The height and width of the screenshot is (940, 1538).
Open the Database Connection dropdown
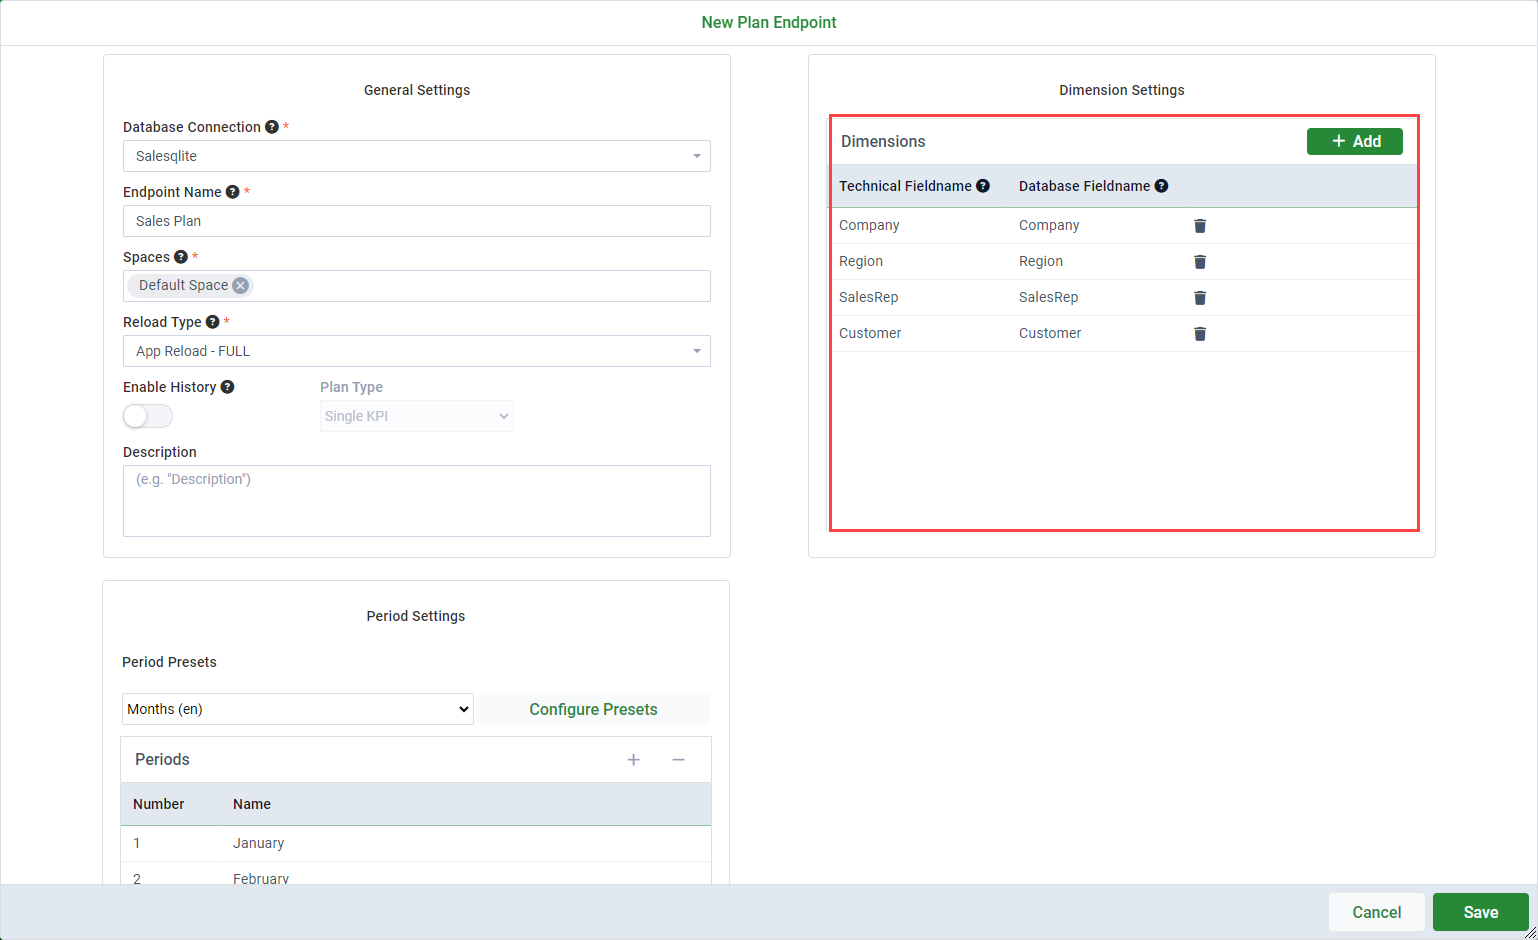(x=417, y=156)
